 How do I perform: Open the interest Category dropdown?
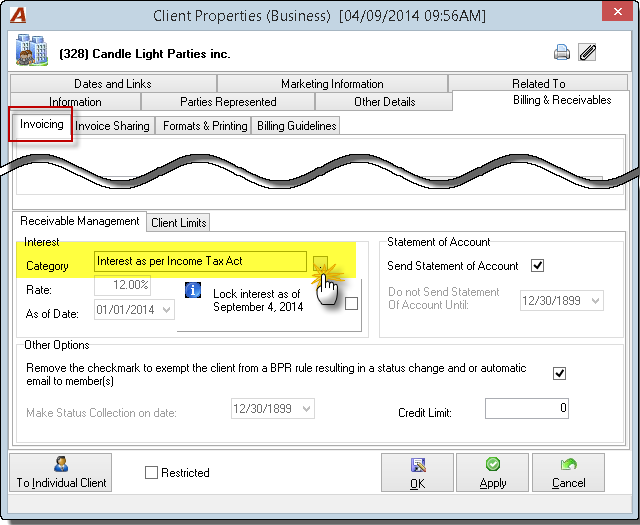[320, 263]
